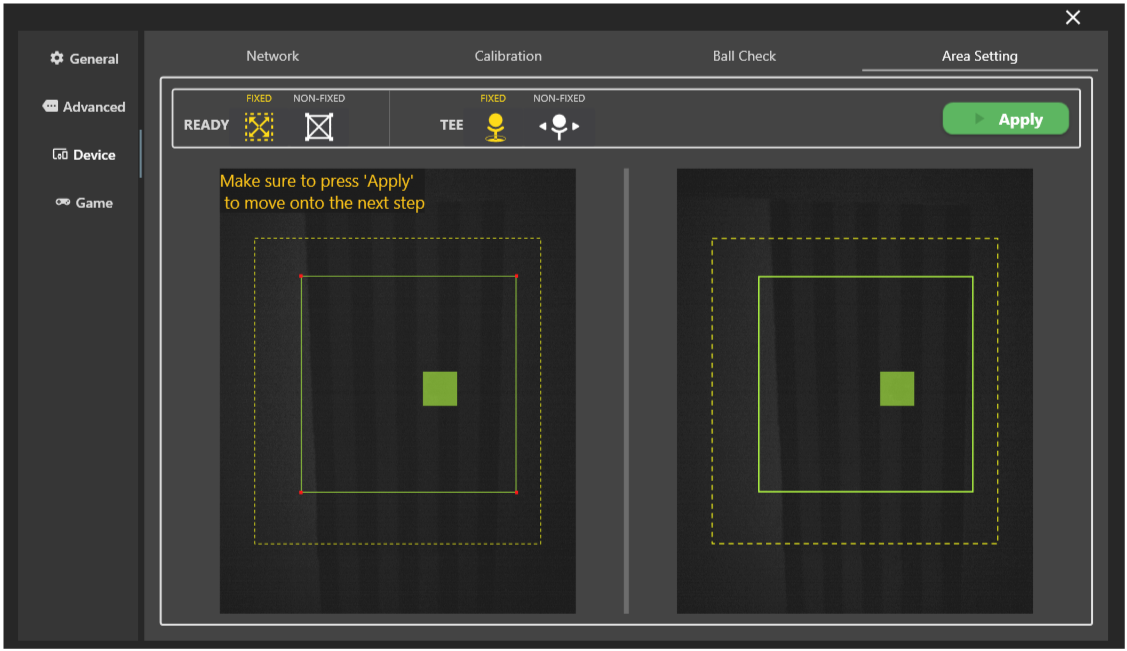Open the Ball Check tab
1127x651 pixels.
744,56
